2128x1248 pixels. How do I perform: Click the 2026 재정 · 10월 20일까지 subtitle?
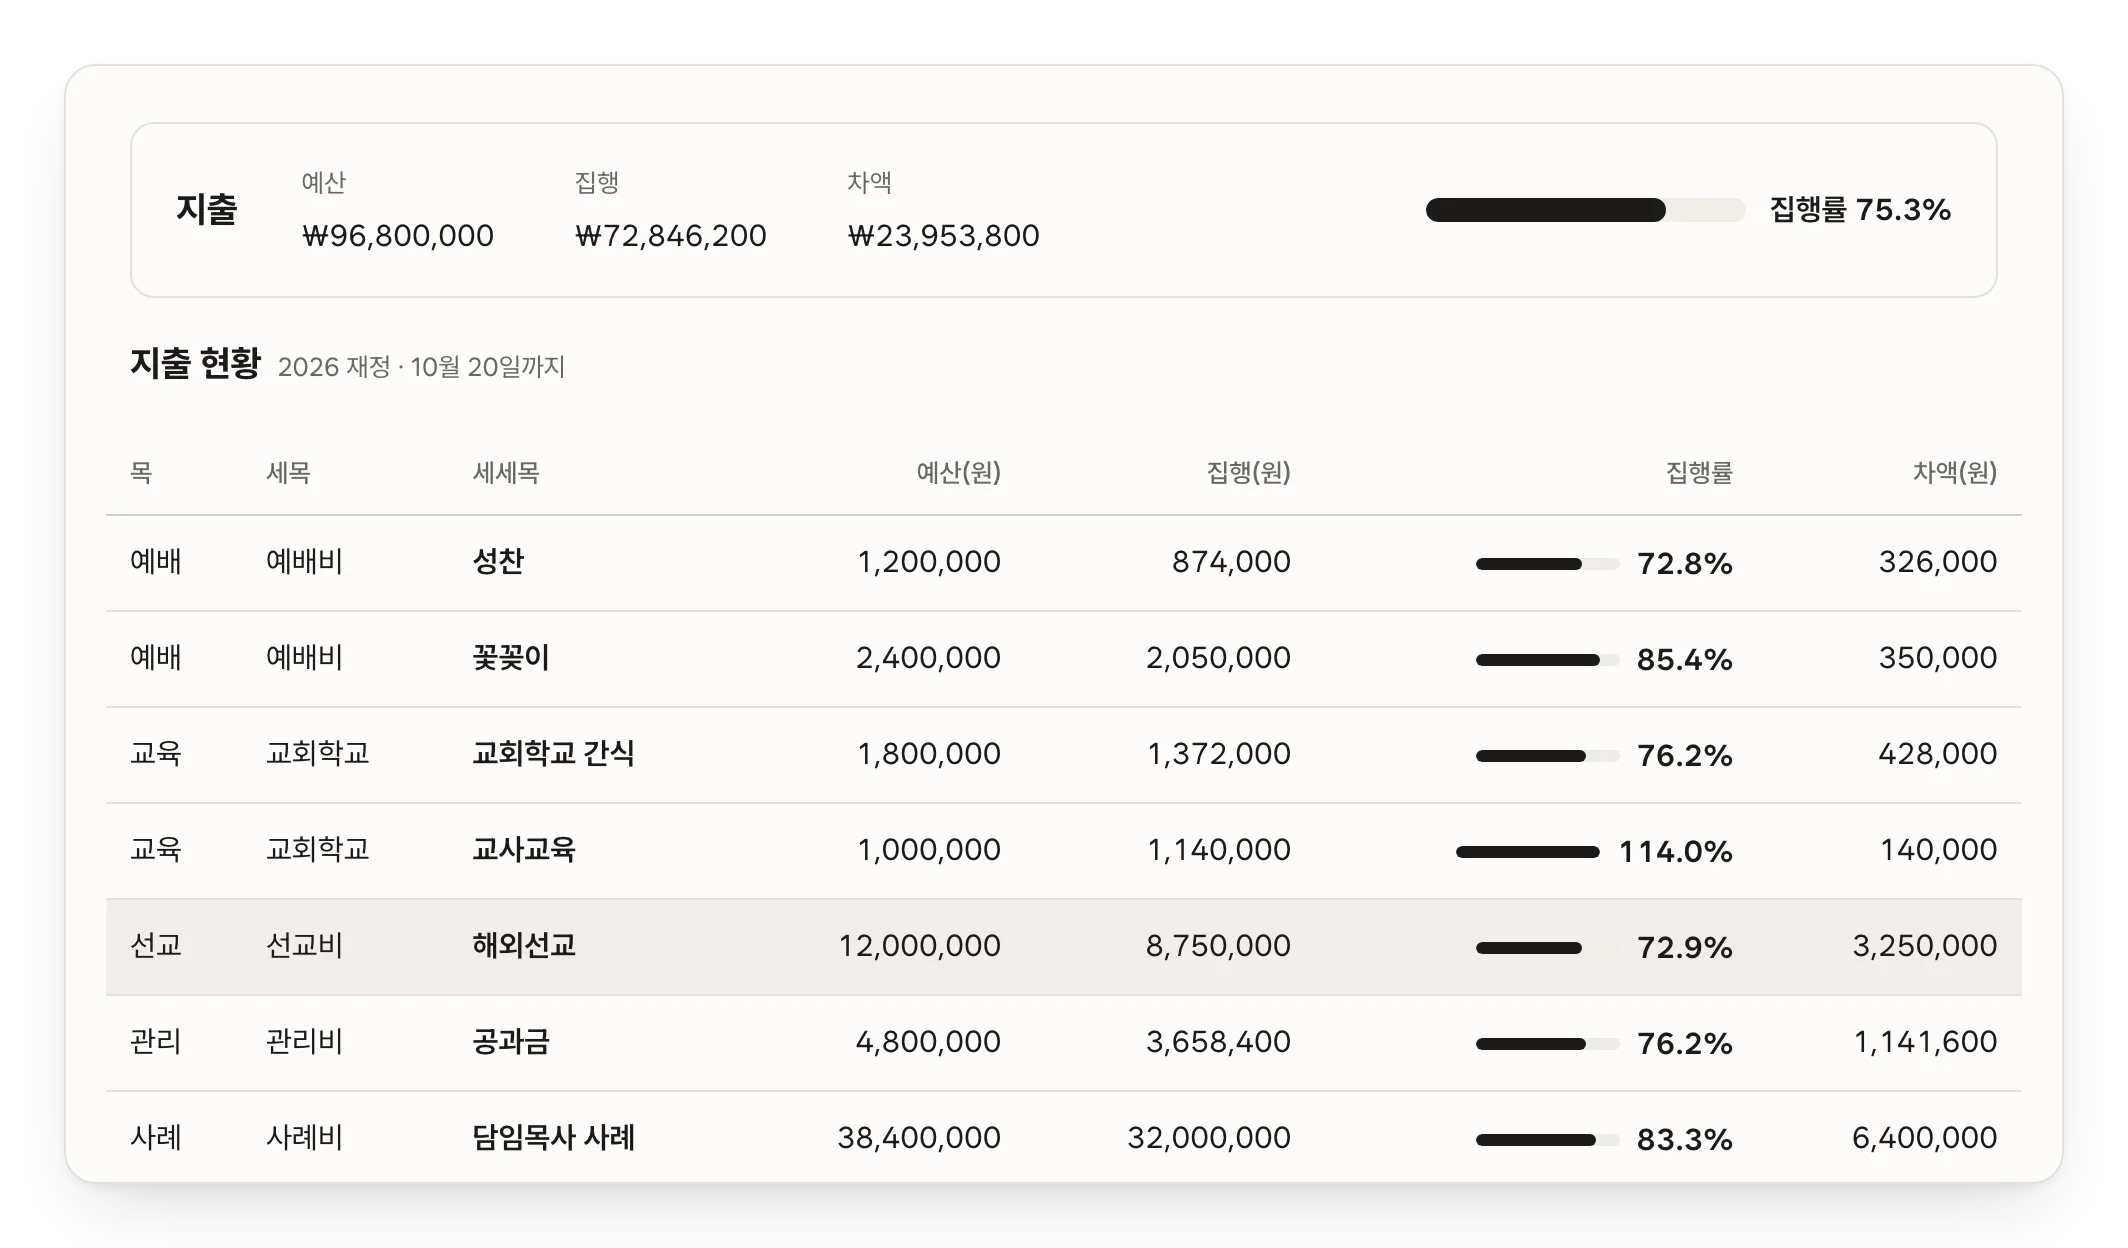(421, 367)
